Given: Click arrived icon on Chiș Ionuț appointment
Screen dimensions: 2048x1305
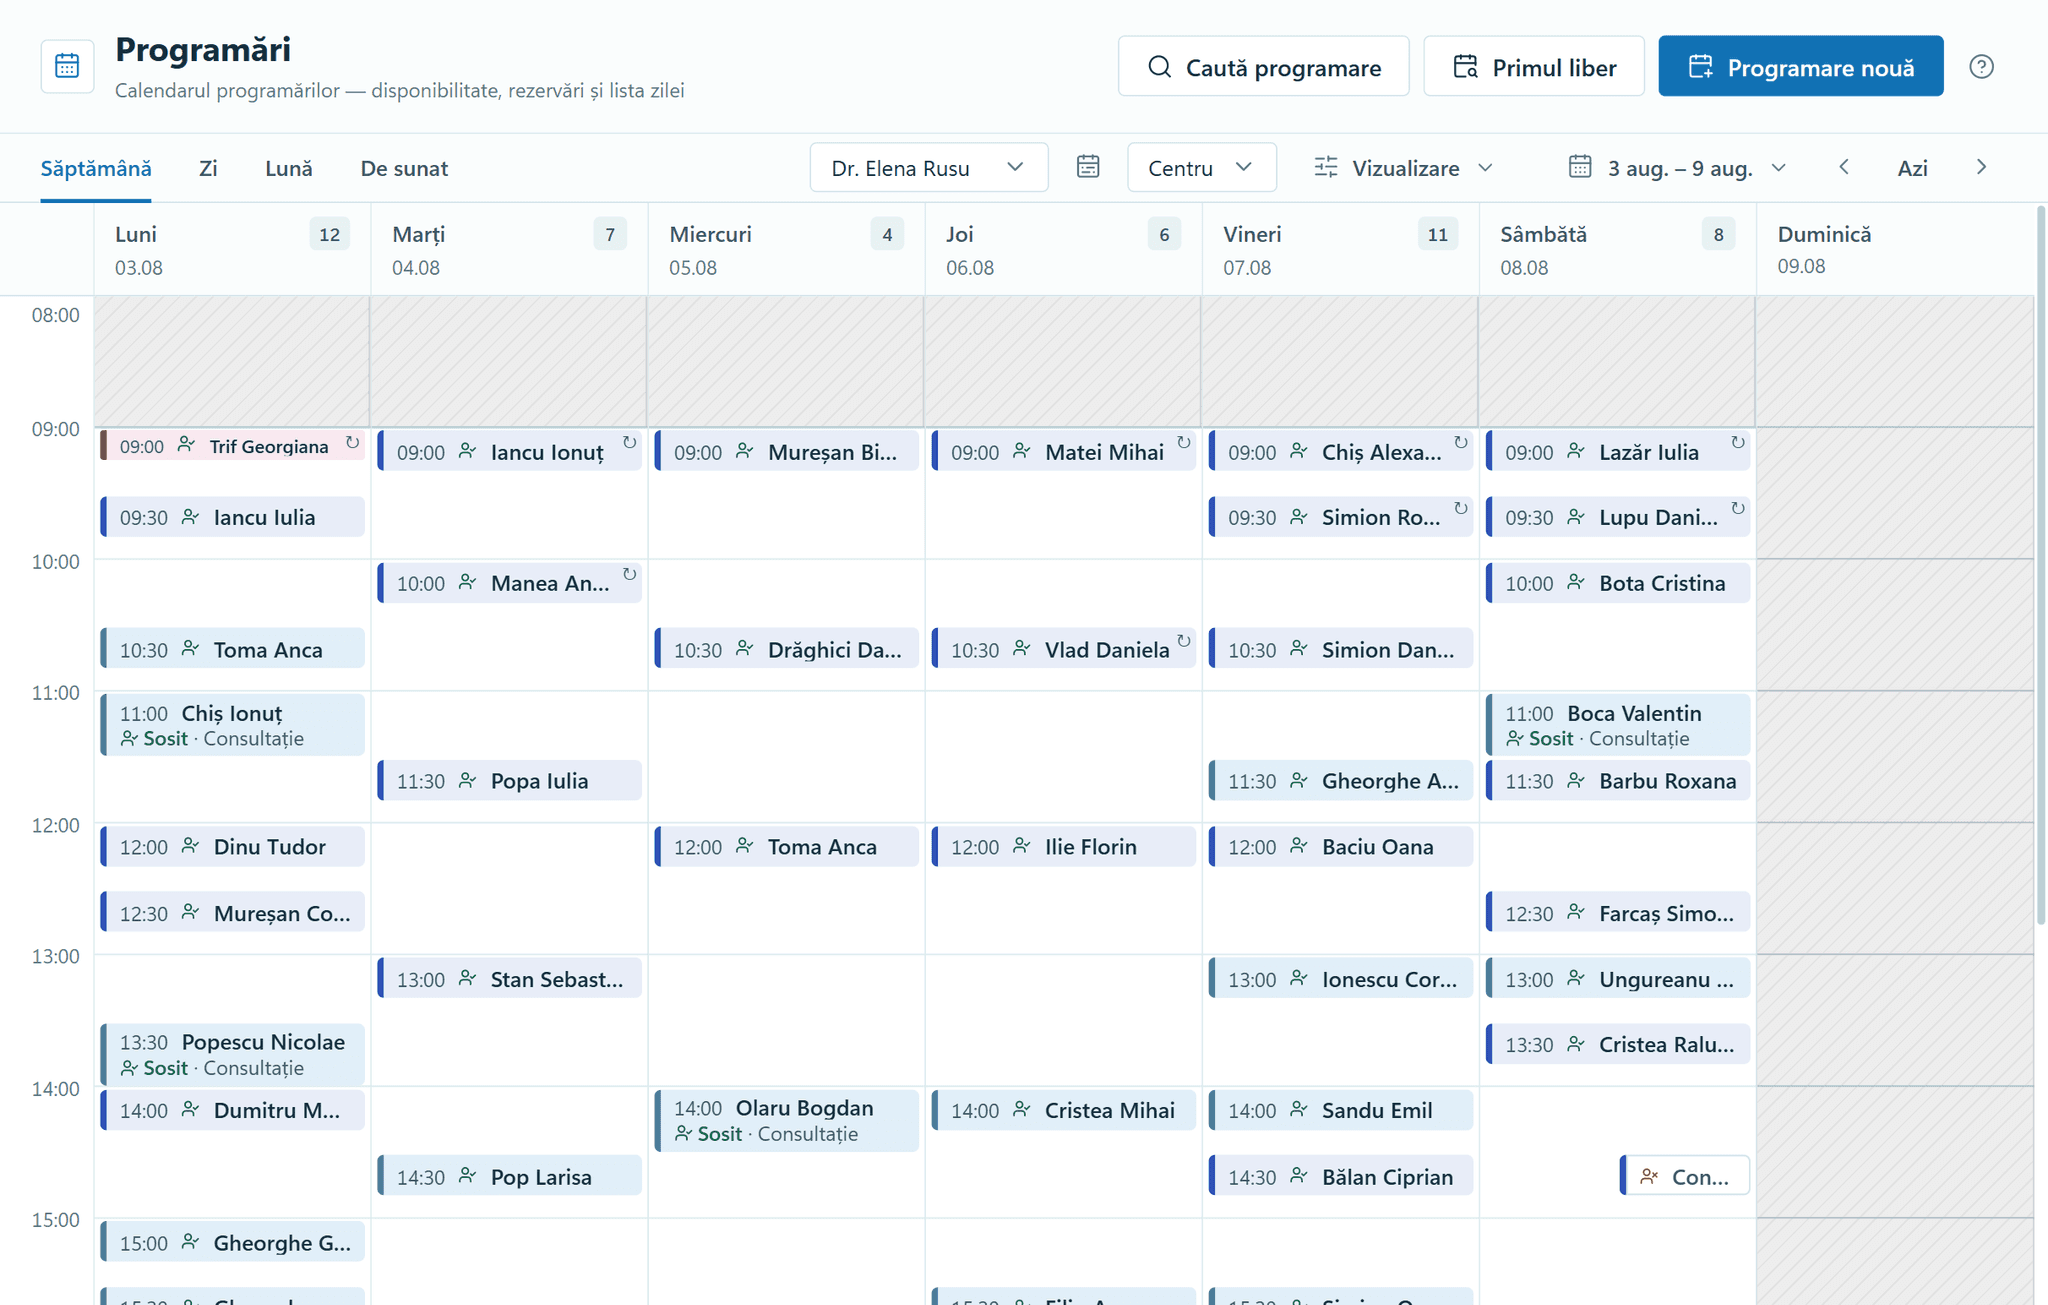Looking at the screenshot, I should [x=129, y=739].
